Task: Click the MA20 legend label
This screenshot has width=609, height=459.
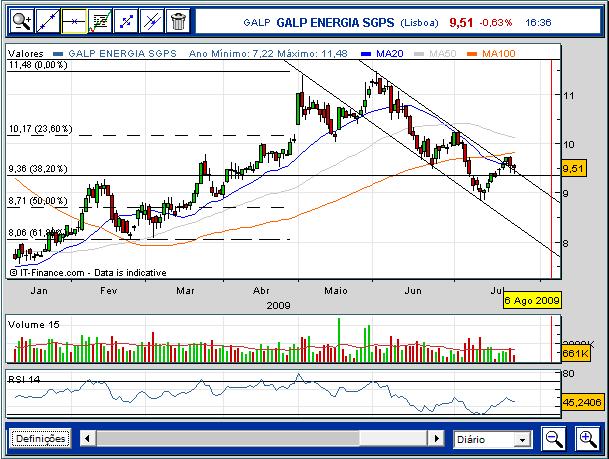Action: click(390, 54)
